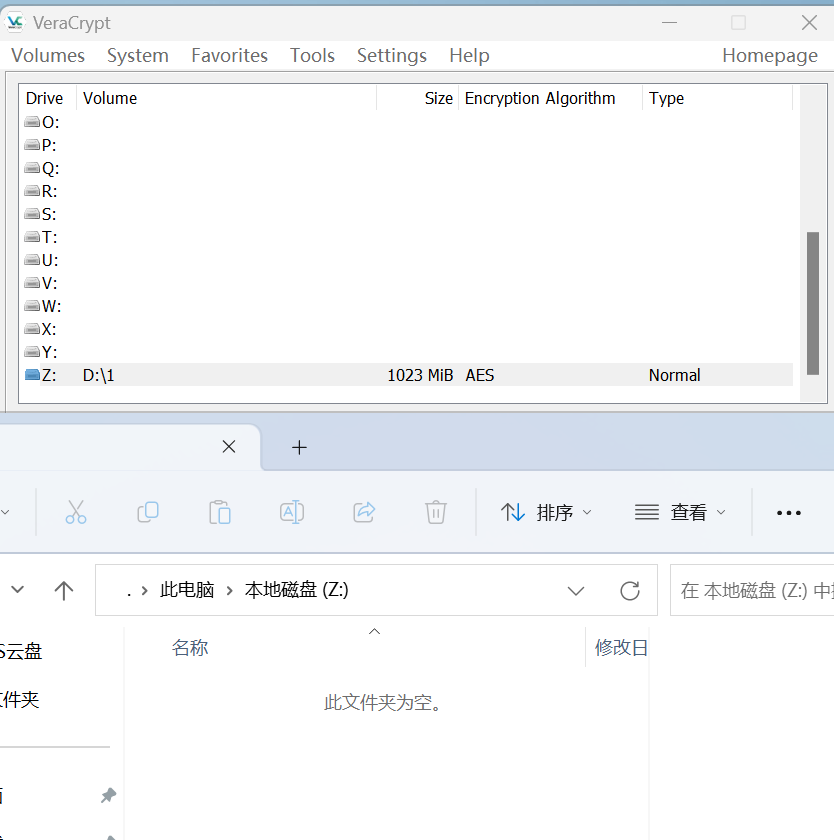Close the current Explorer tab

229,446
